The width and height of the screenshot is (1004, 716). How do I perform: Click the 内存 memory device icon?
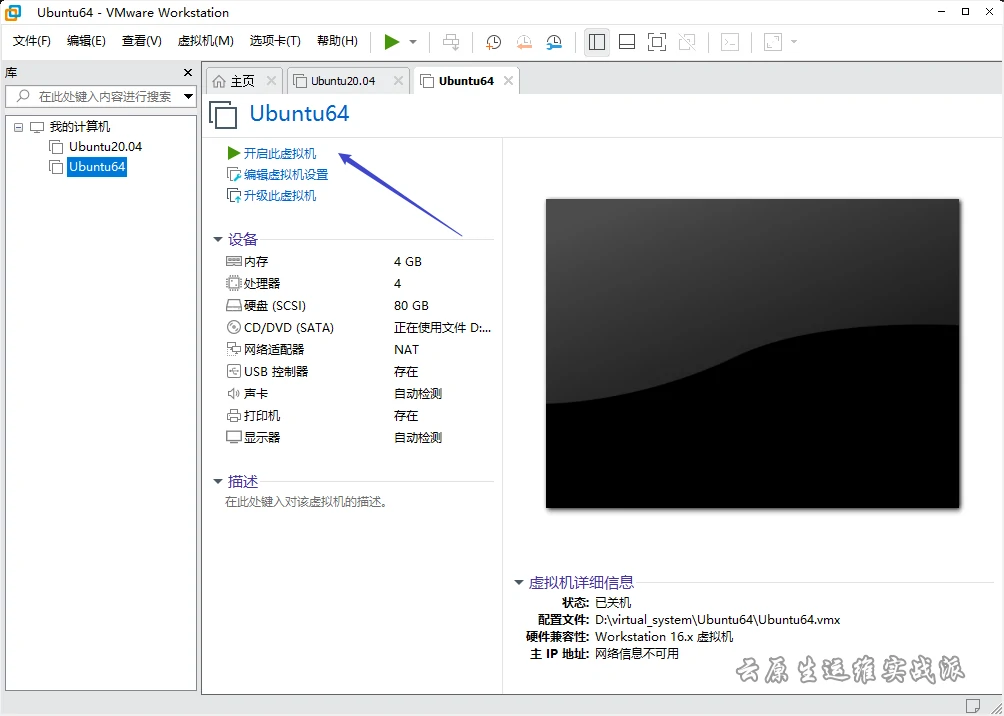pos(234,261)
